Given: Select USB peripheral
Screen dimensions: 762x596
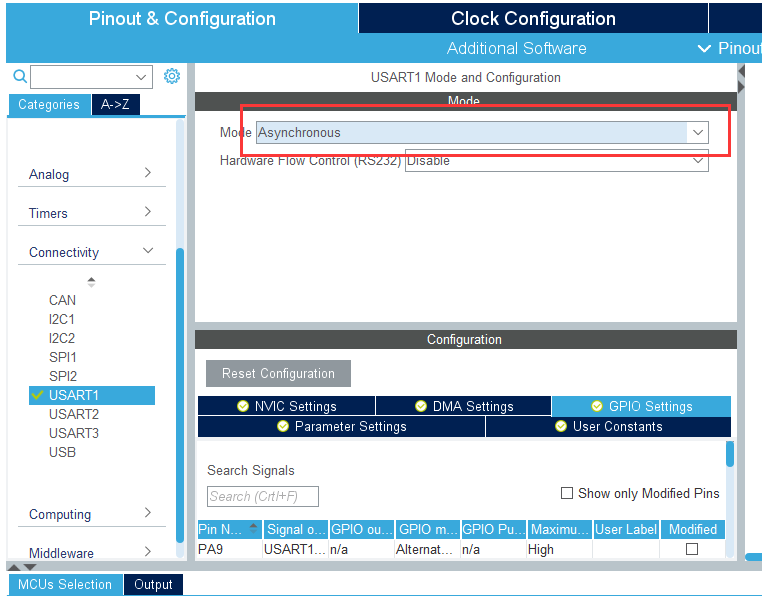Looking at the screenshot, I should pos(62,452).
